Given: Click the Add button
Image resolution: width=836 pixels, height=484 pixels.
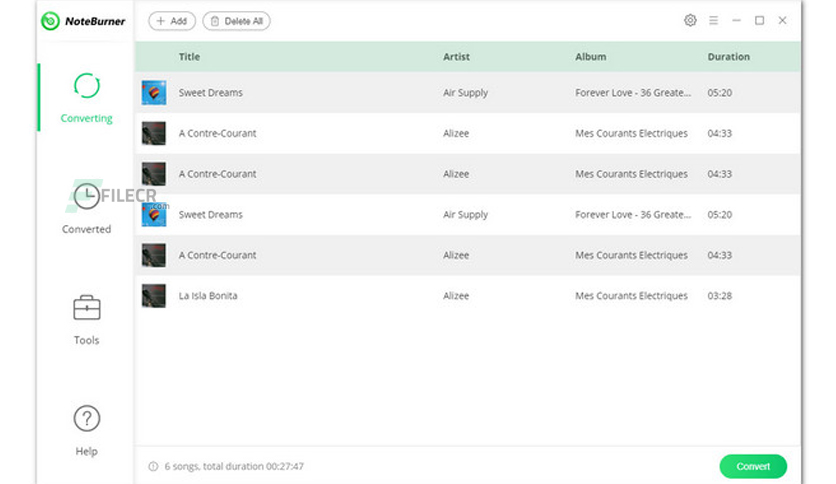Looking at the screenshot, I should click(172, 21).
